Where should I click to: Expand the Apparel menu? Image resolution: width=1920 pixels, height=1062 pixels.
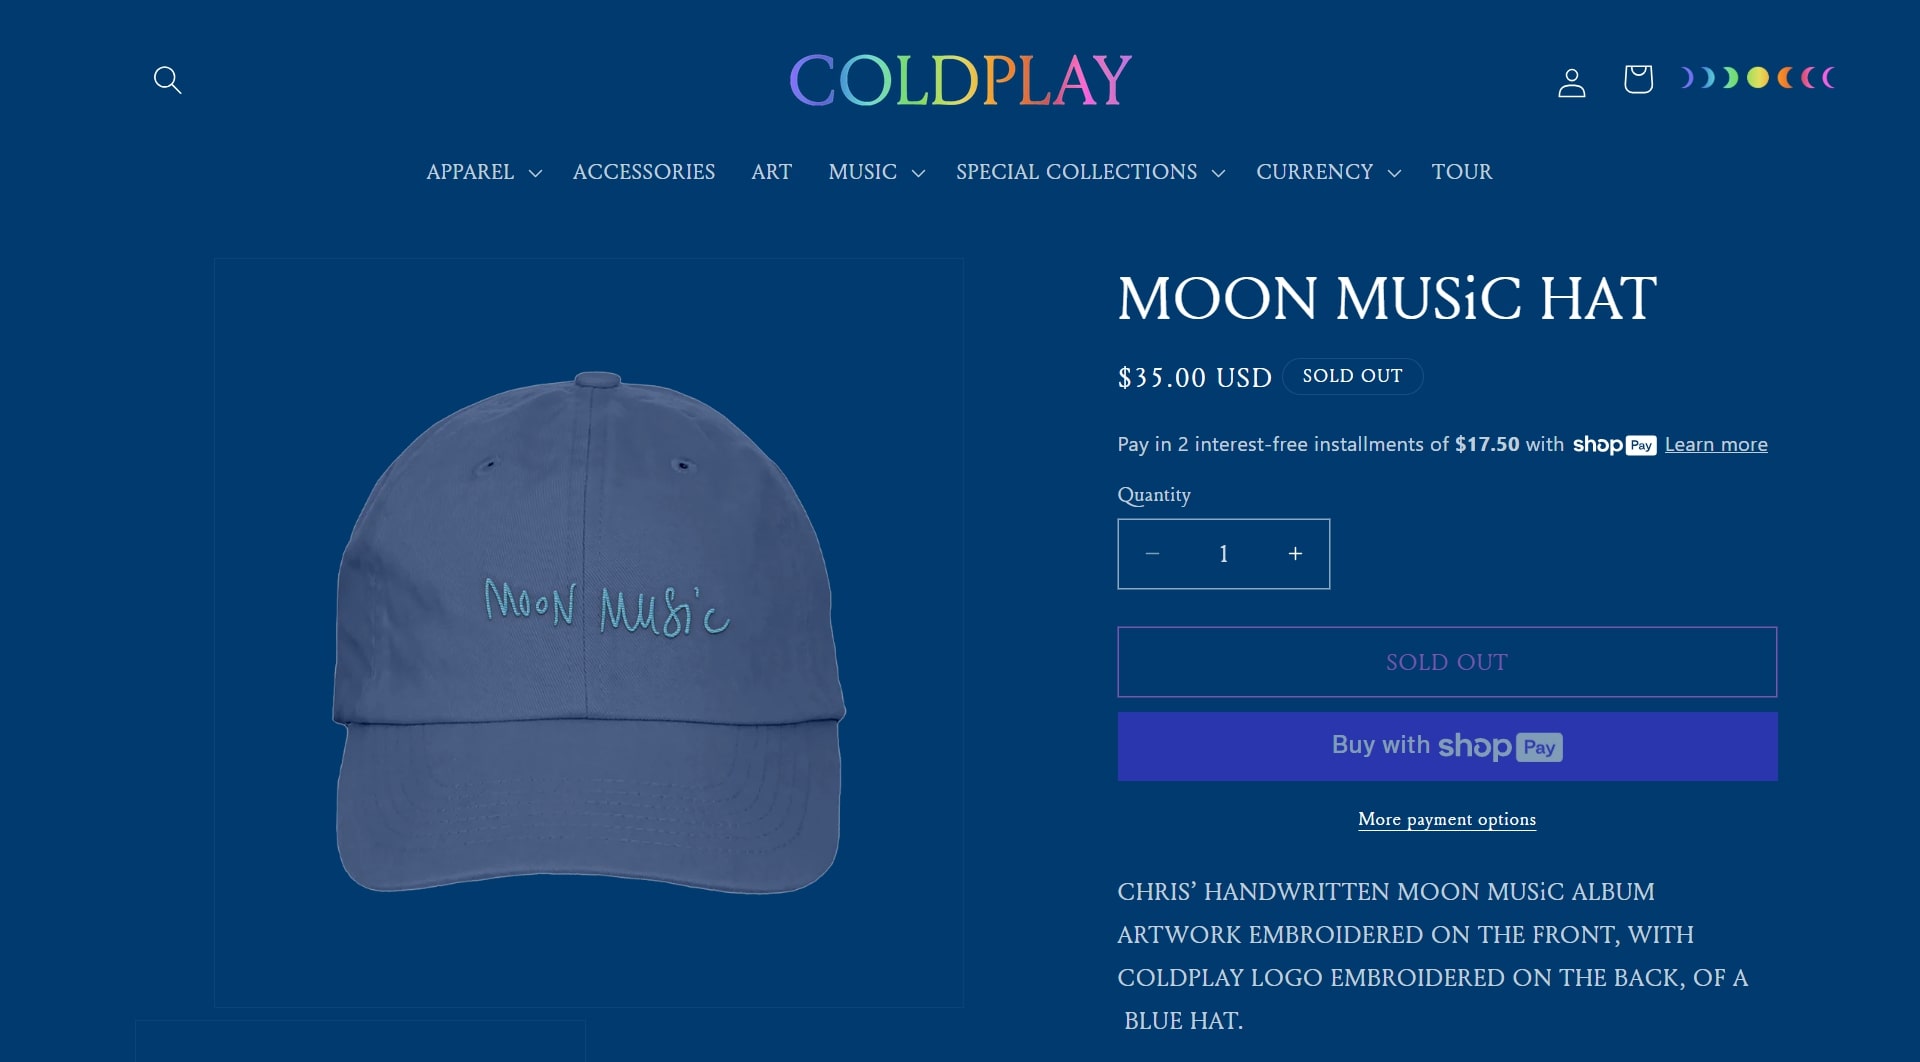tap(484, 172)
